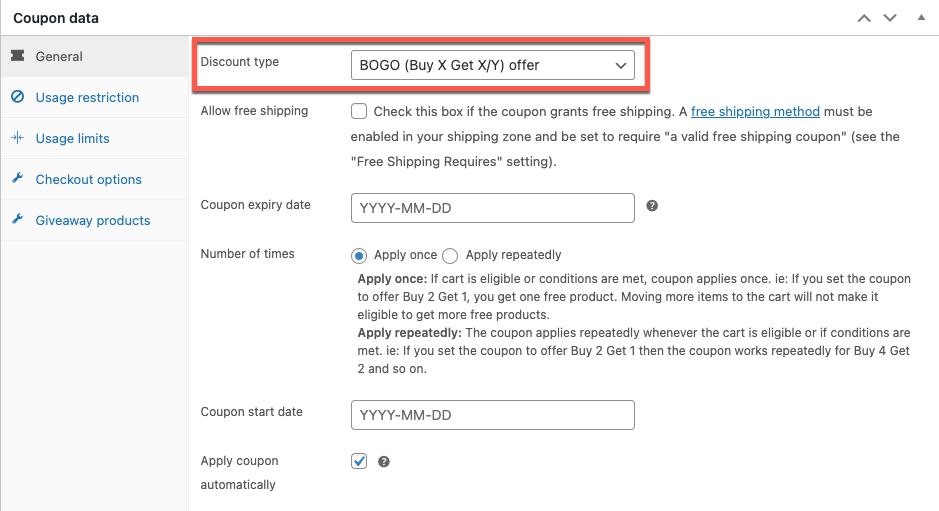The height and width of the screenshot is (511, 939).
Task: Click the help icon for Apply coupon automatically
Action: [384, 461]
